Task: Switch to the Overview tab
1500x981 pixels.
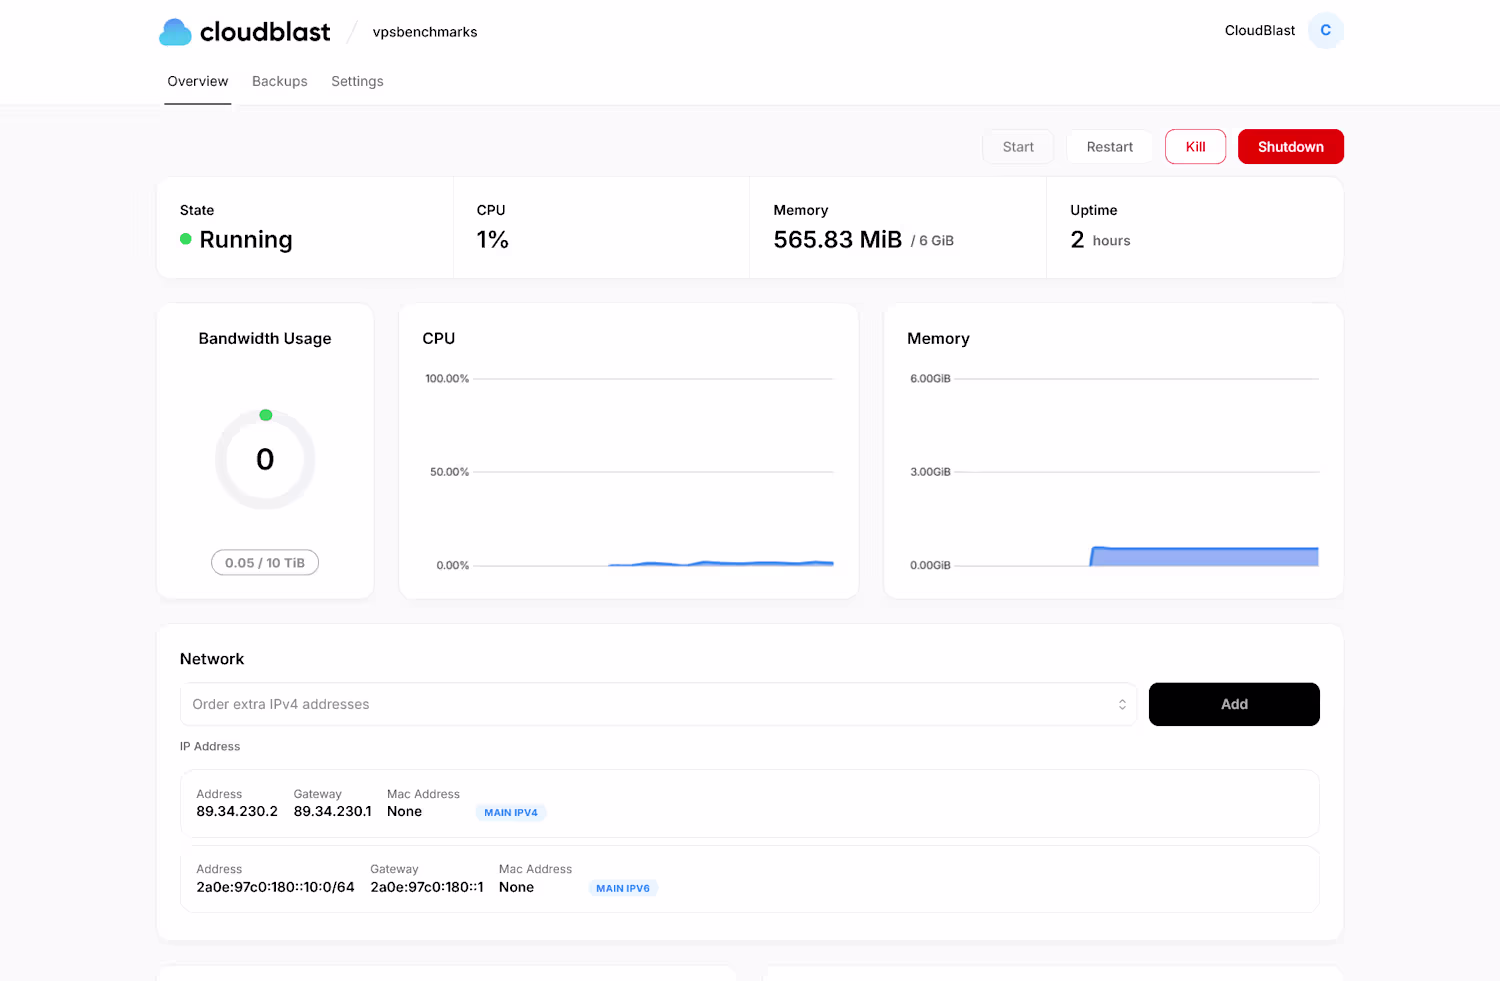Action: tap(198, 81)
